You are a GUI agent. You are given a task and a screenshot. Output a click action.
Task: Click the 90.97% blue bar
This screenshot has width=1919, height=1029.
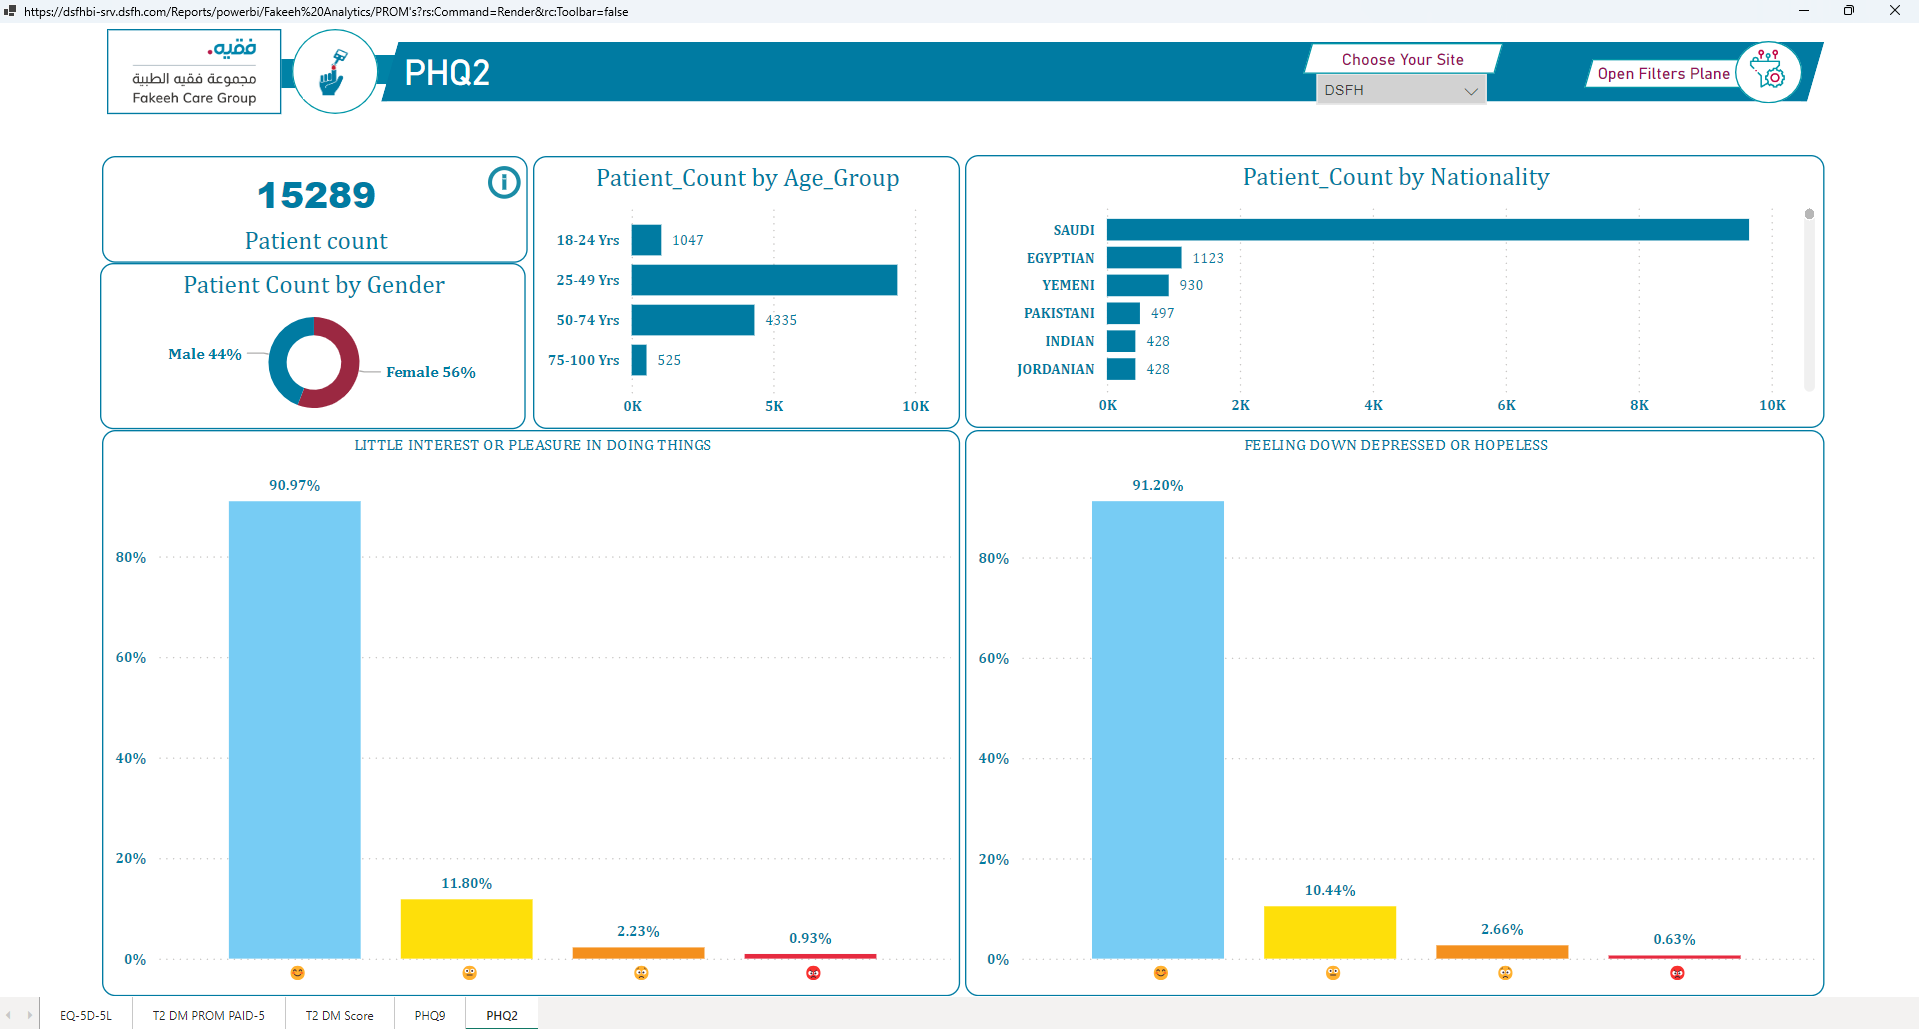coord(295,730)
